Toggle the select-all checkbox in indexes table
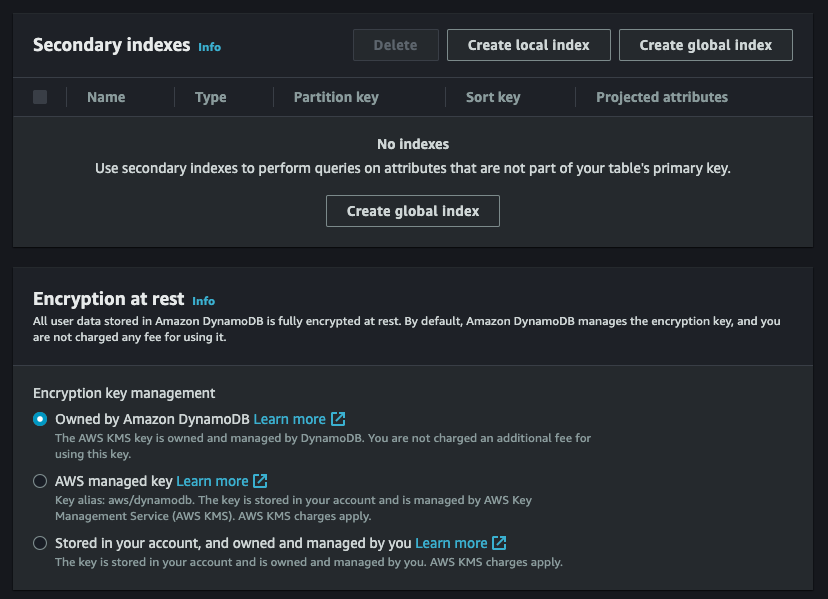828x599 pixels. click(x=40, y=97)
